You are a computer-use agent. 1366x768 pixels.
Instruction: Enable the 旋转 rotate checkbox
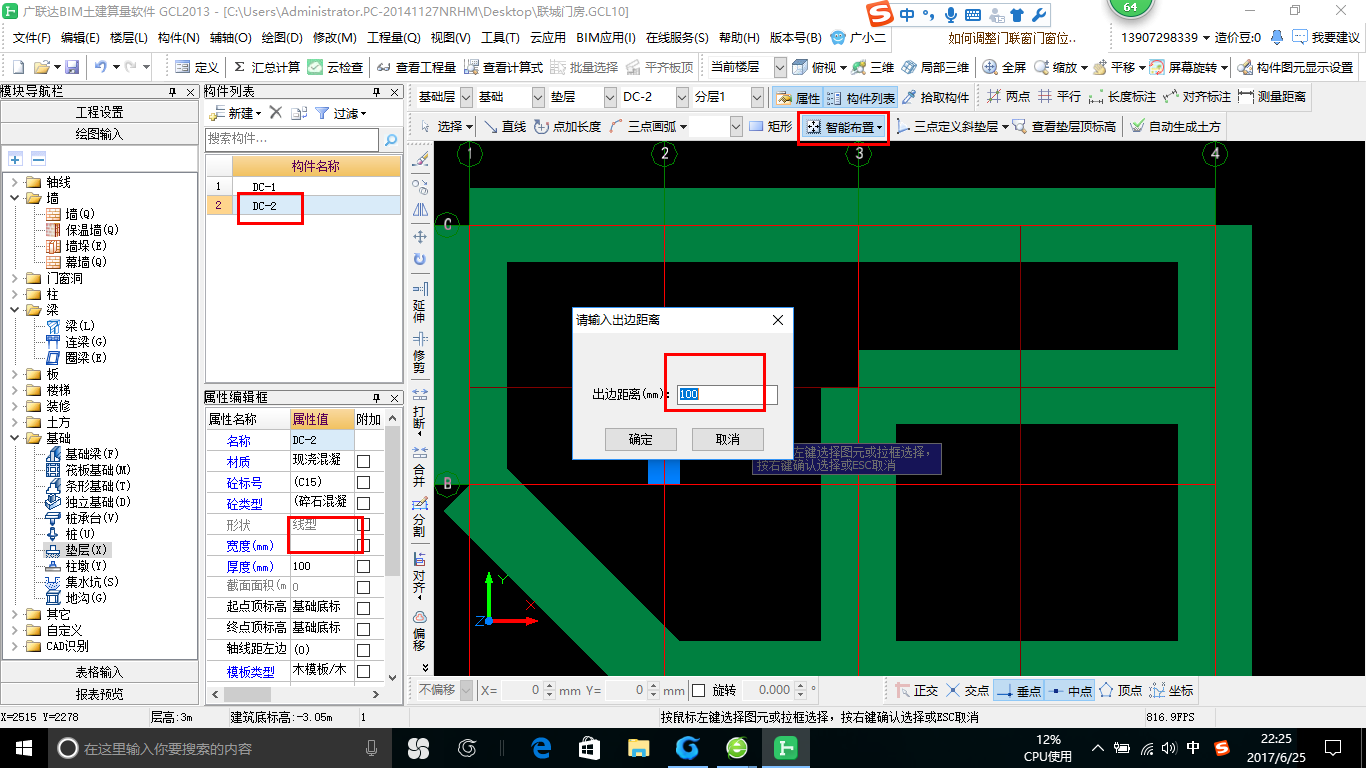pyautogui.click(x=699, y=690)
